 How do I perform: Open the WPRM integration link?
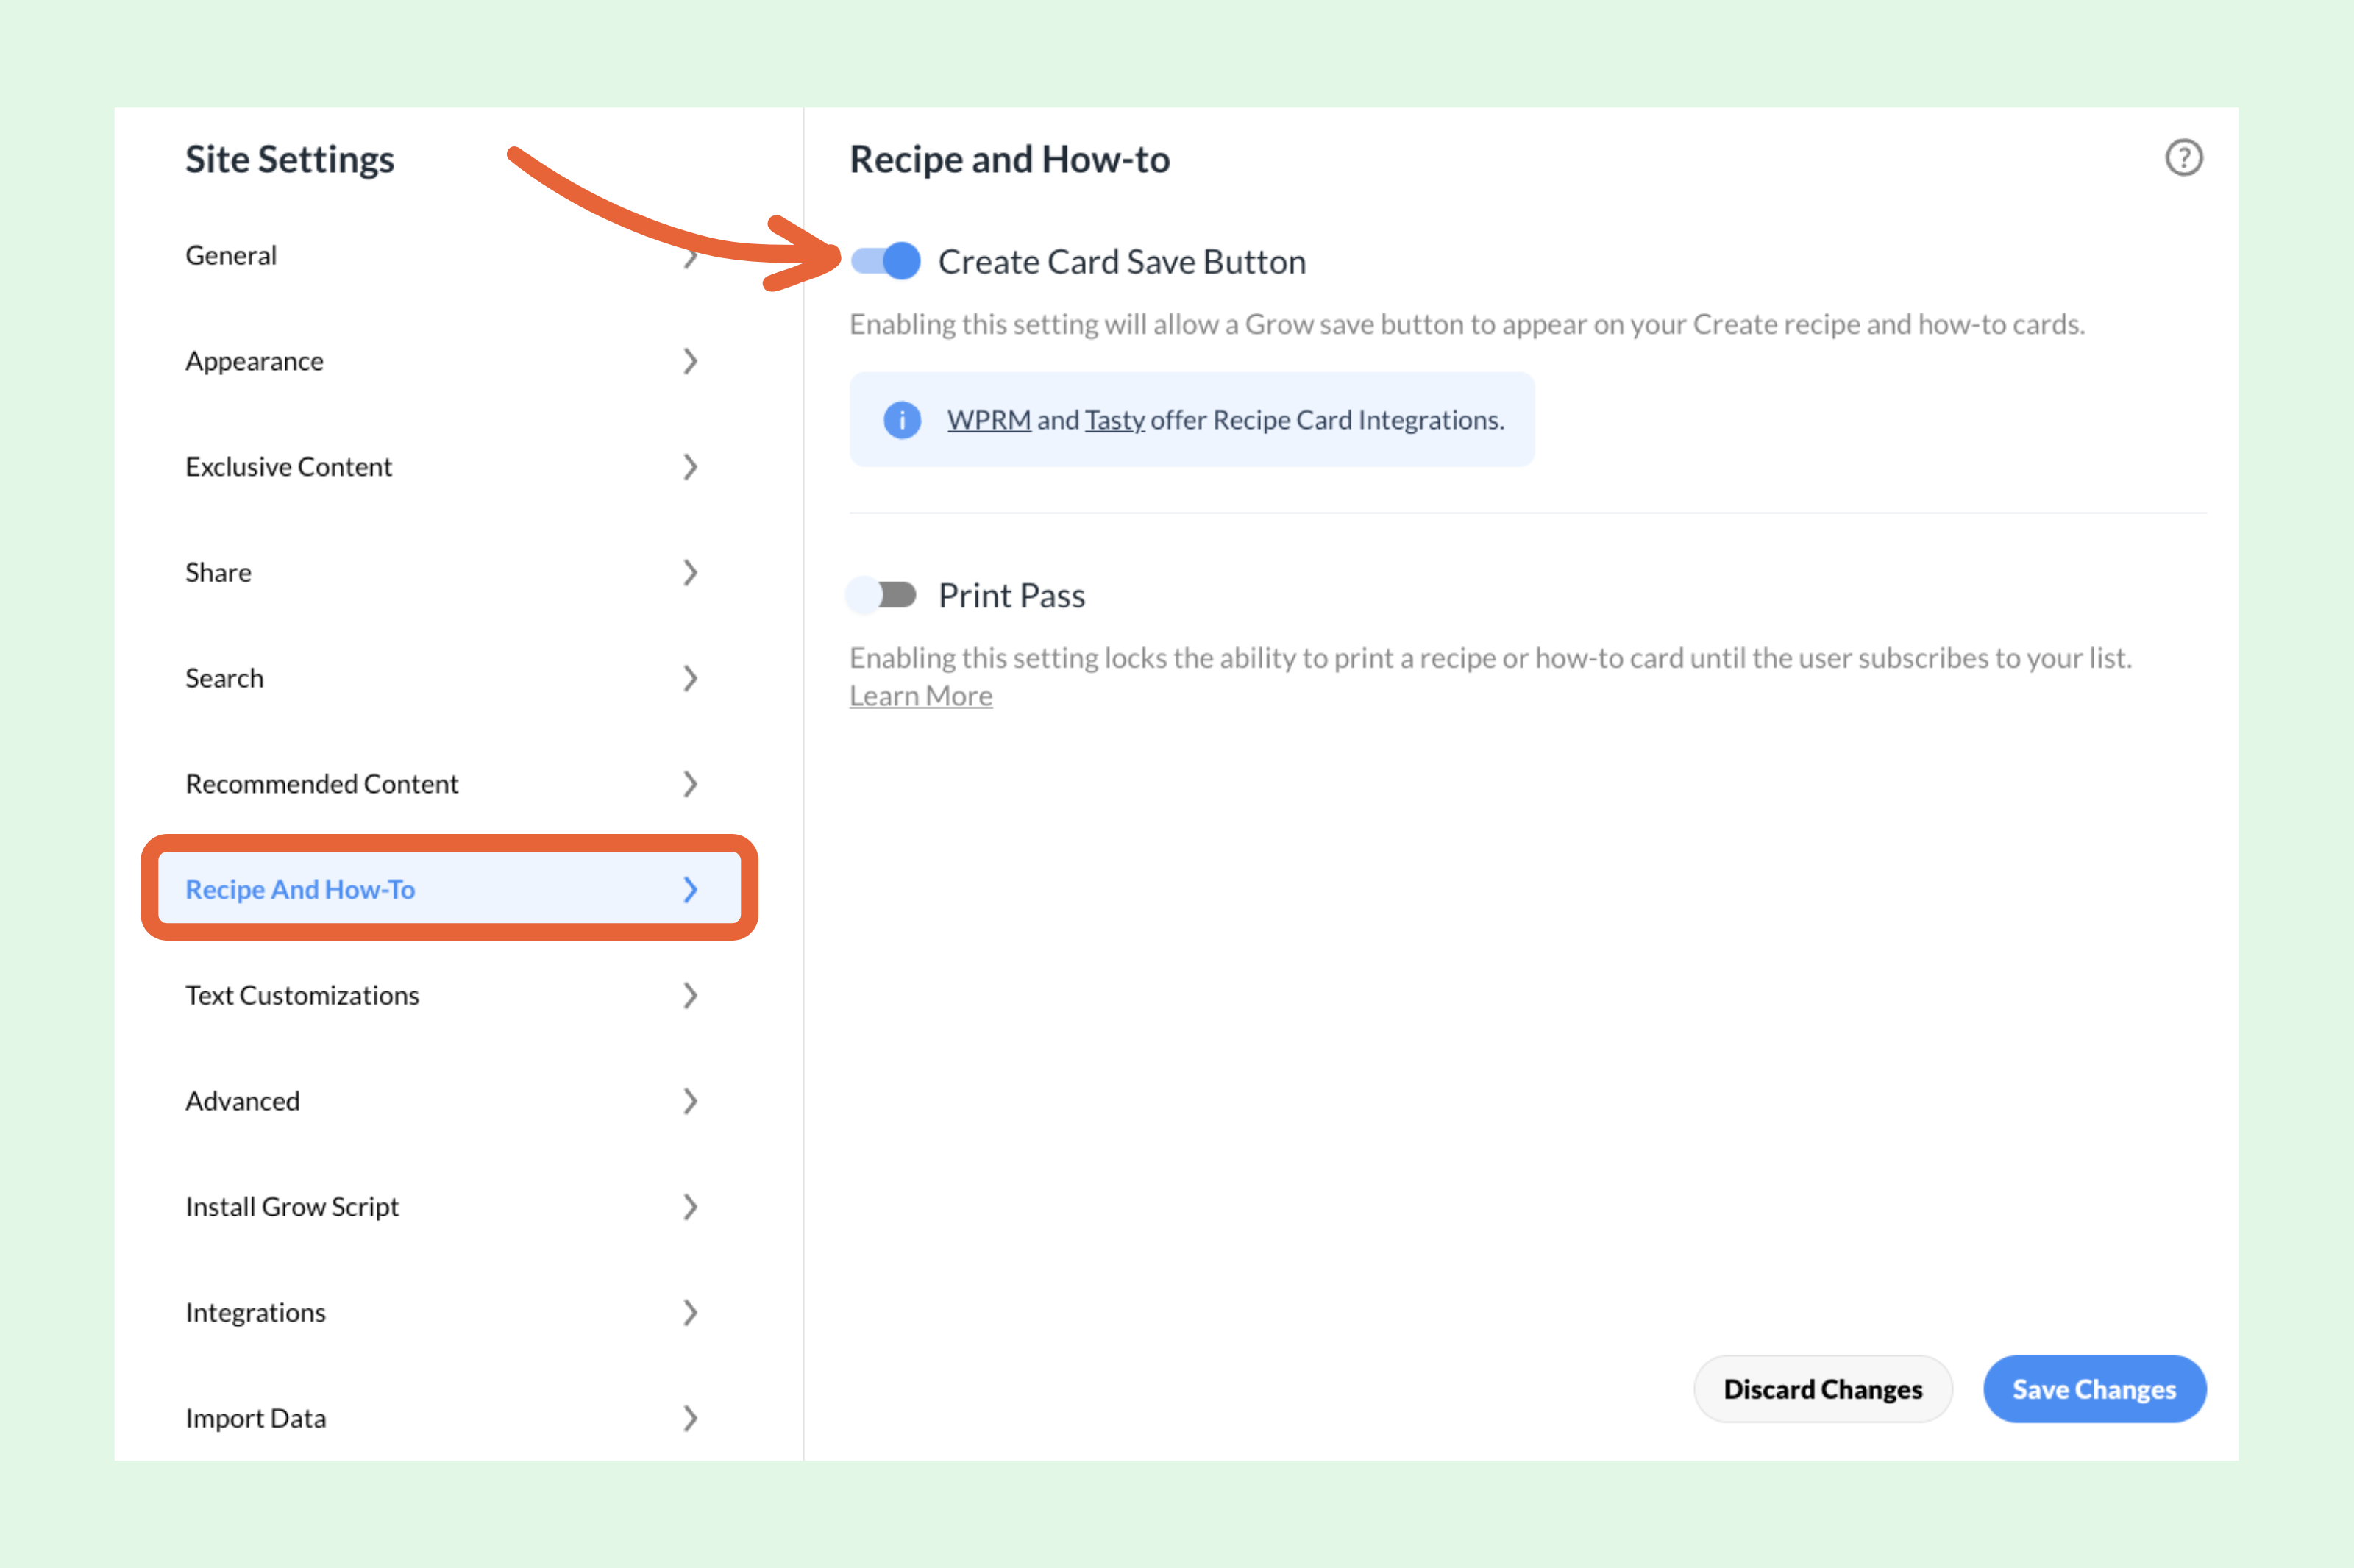click(988, 420)
